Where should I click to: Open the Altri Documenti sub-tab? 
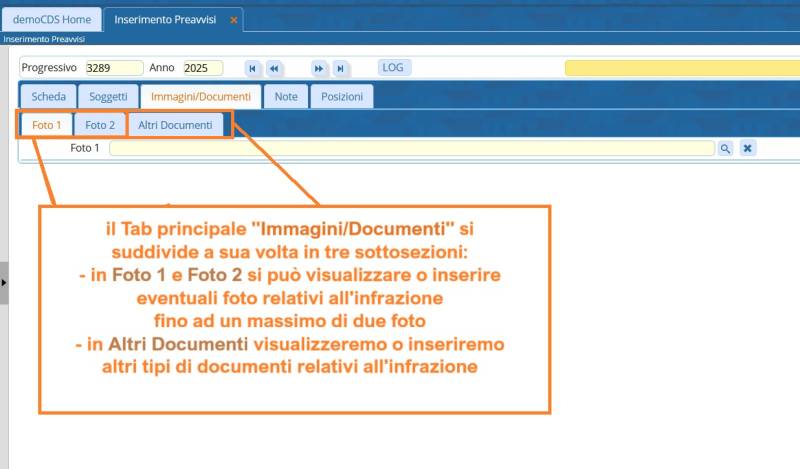(x=175, y=125)
